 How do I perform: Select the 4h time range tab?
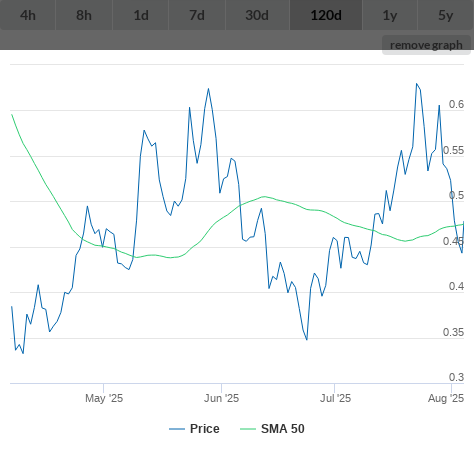pyautogui.click(x=28, y=15)
